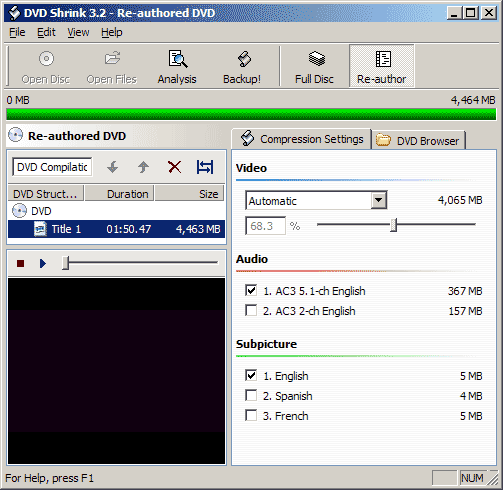Click the move down arrow icon
503x490 pixels.
(x=113, y=167)
